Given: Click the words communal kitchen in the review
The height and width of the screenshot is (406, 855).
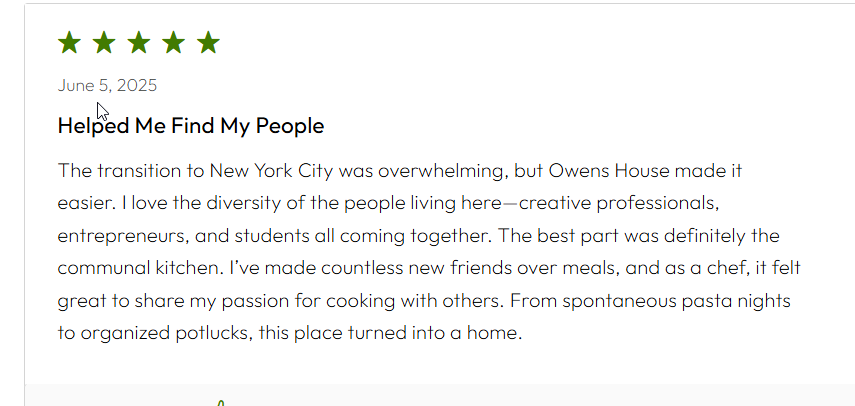Looking at the screenshot, I should pos(140,268).
